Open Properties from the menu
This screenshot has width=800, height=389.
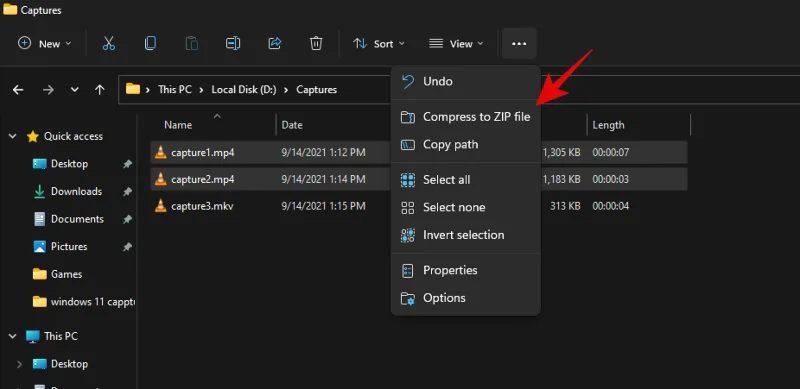(465, 270)
